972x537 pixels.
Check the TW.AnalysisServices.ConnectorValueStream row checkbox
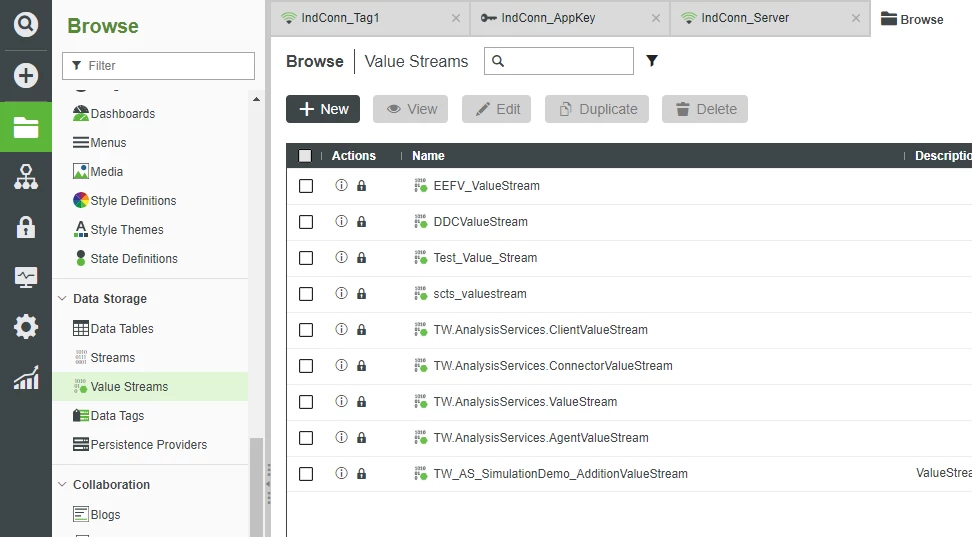[x=306, y=366]
